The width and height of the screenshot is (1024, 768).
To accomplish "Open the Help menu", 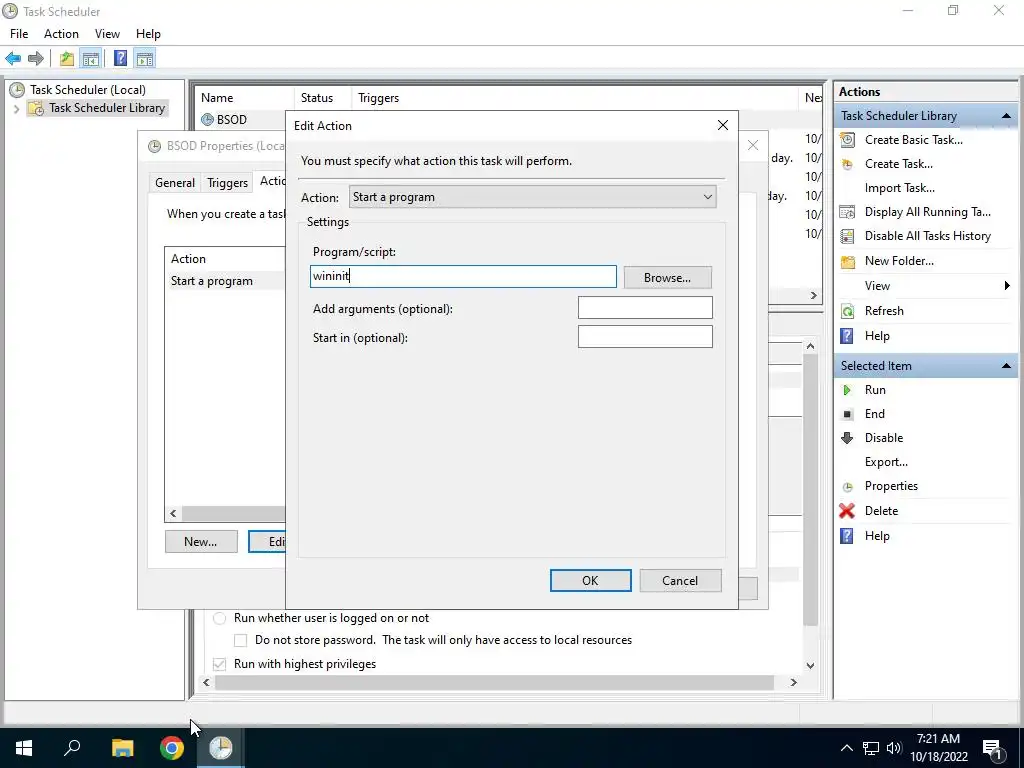I will point(148,34).
